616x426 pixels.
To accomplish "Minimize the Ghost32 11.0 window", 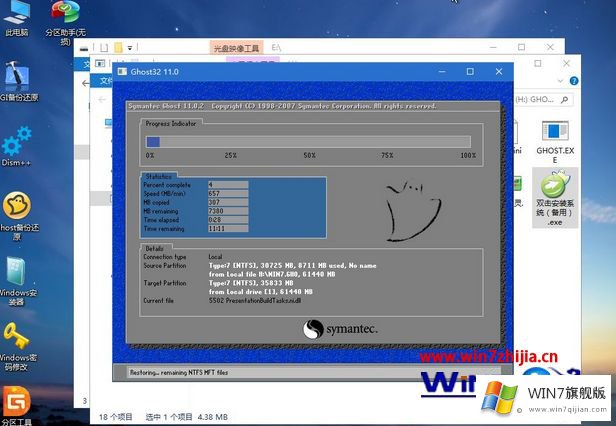I will pos(442,72).
